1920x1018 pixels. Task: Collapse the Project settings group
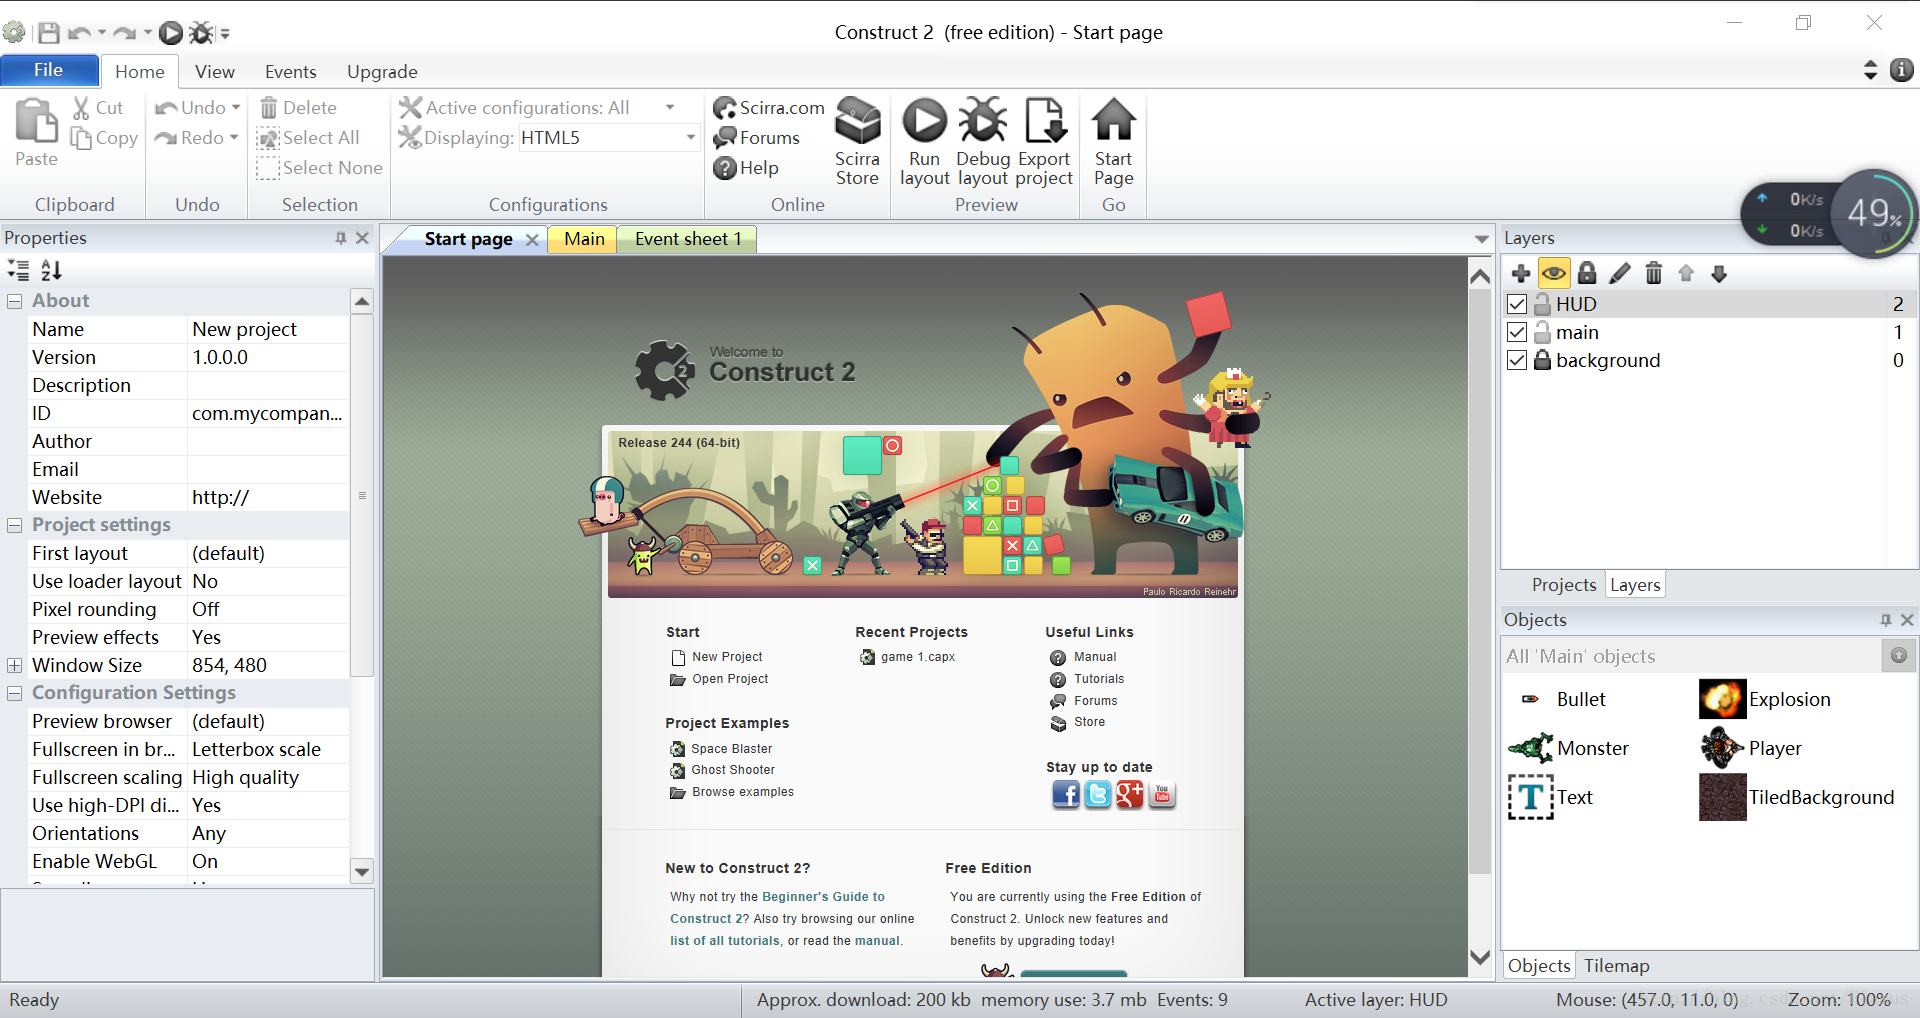pyautogui.click(x=15, y=525)
